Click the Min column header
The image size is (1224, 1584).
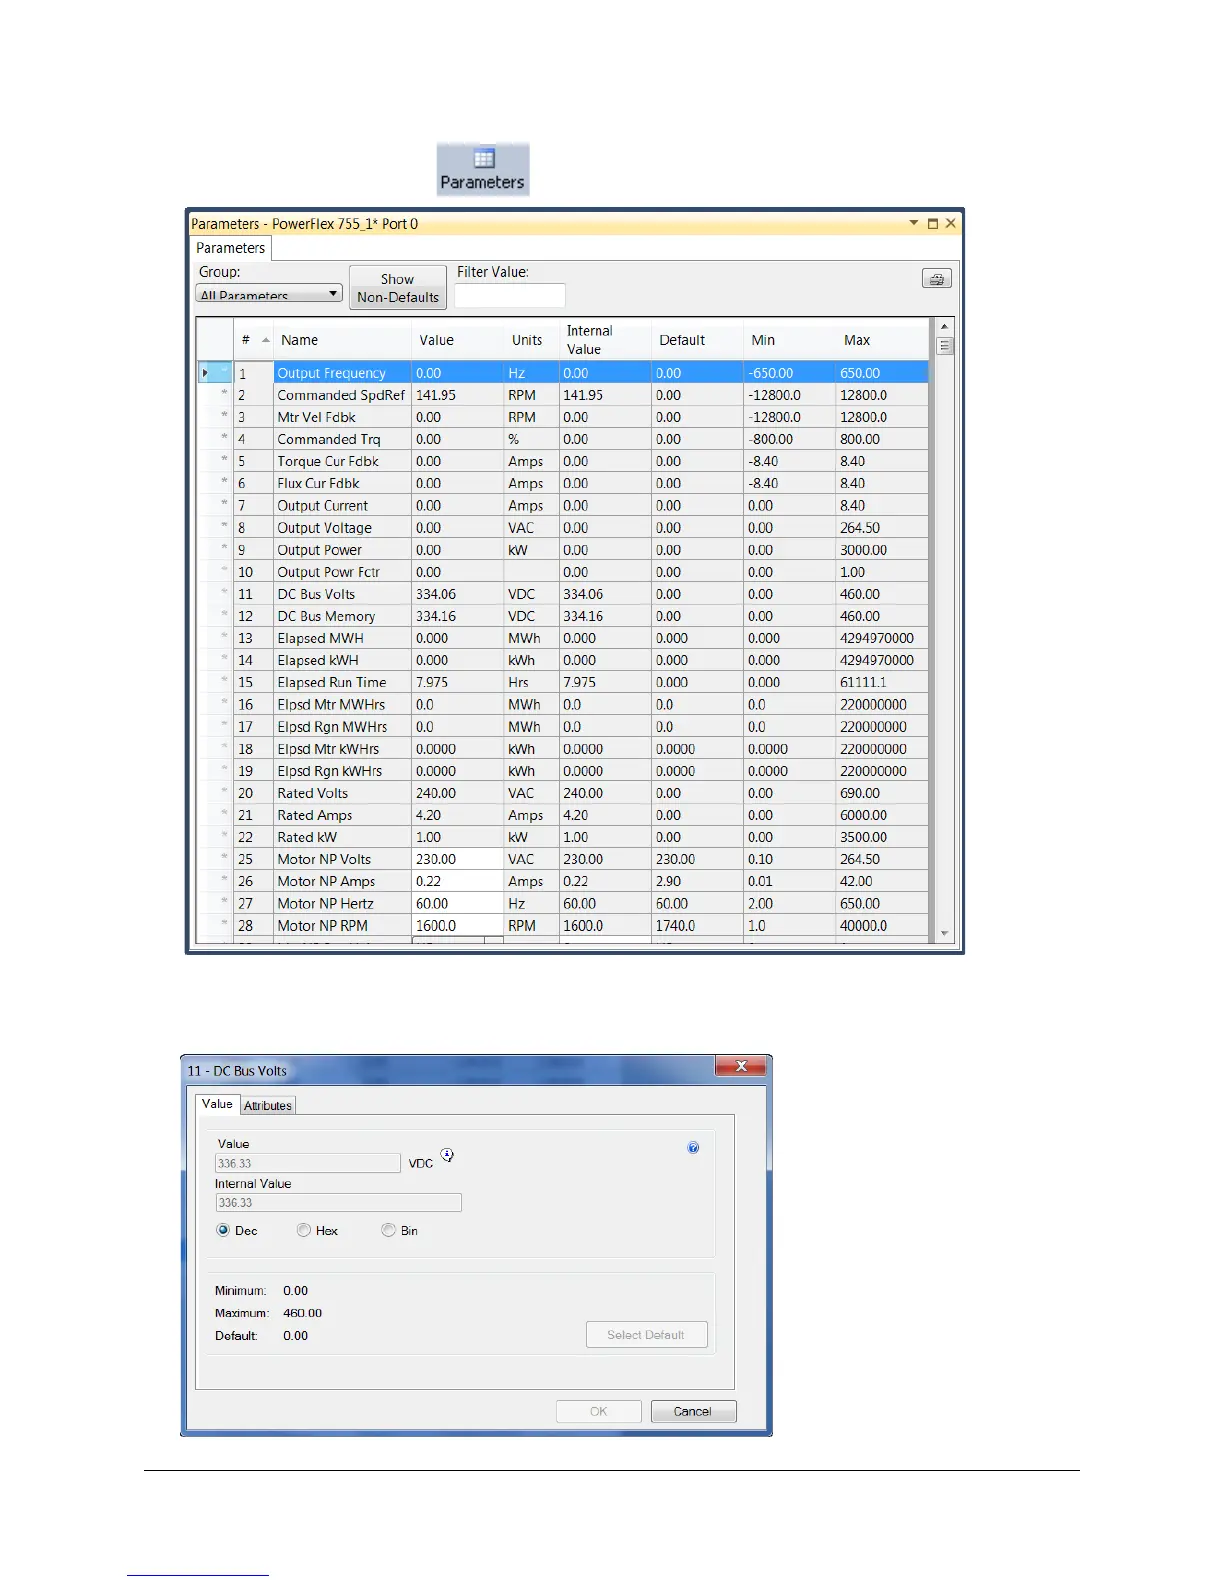[x=789, y=340]
